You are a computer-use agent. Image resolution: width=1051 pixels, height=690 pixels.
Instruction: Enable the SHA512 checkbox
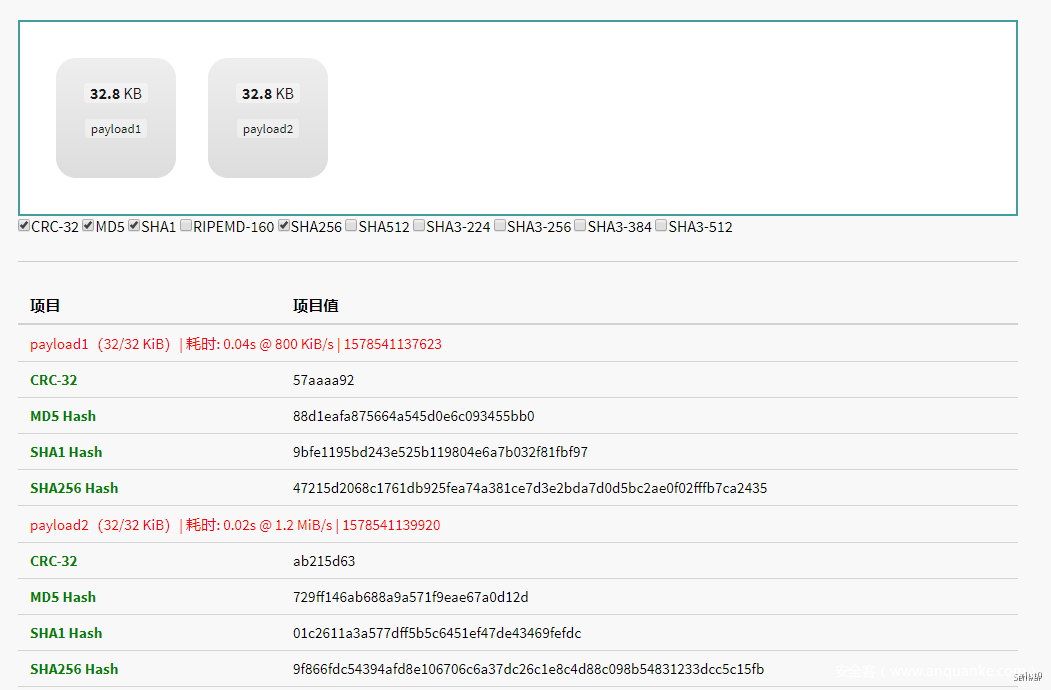(x=351, y=226)
